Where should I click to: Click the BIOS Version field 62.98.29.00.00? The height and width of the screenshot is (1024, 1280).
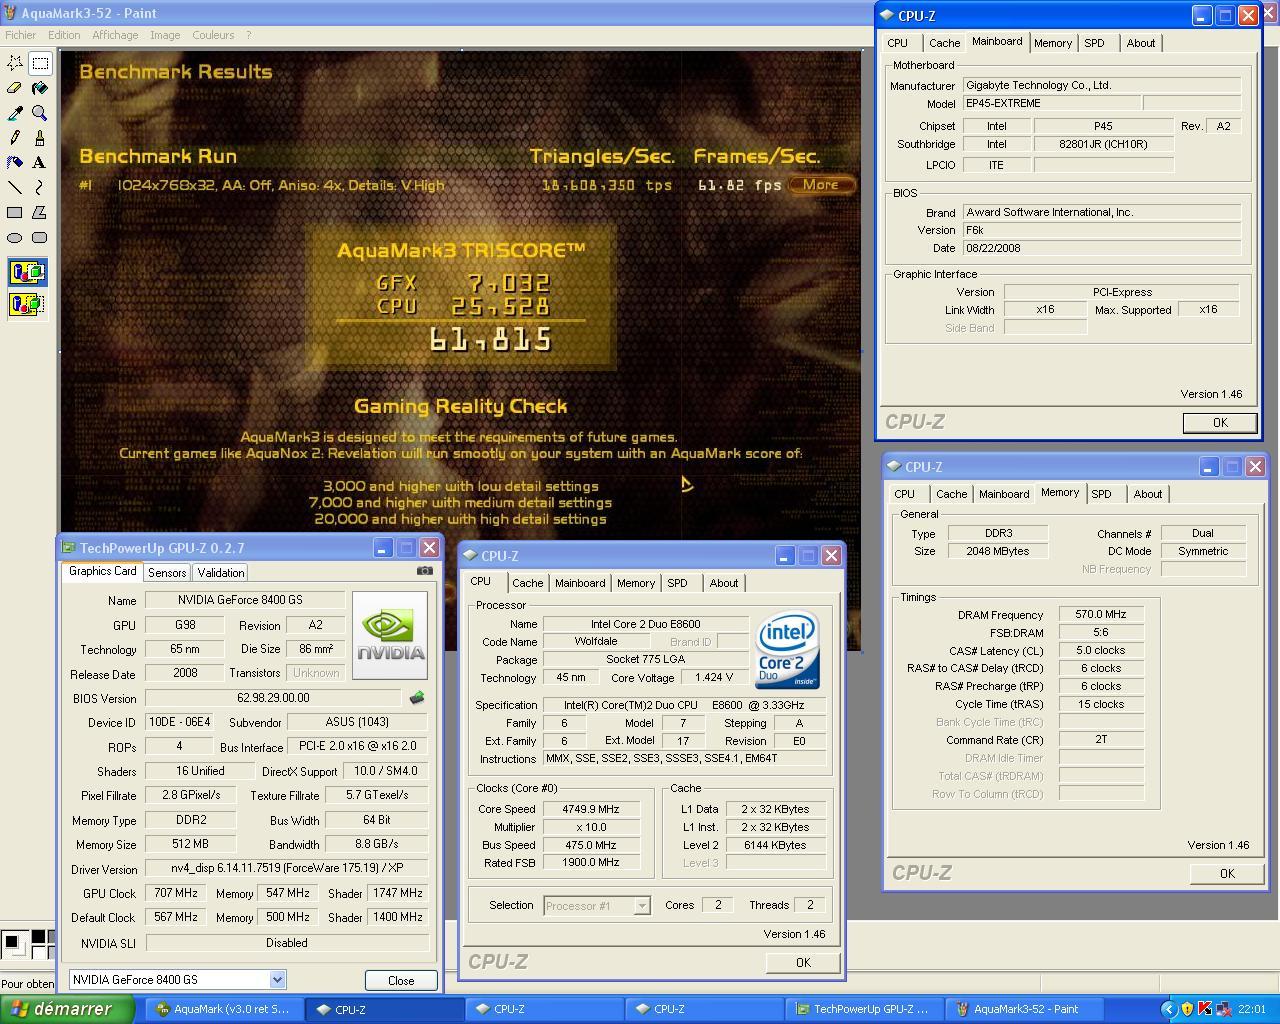[x=274, y=698]
